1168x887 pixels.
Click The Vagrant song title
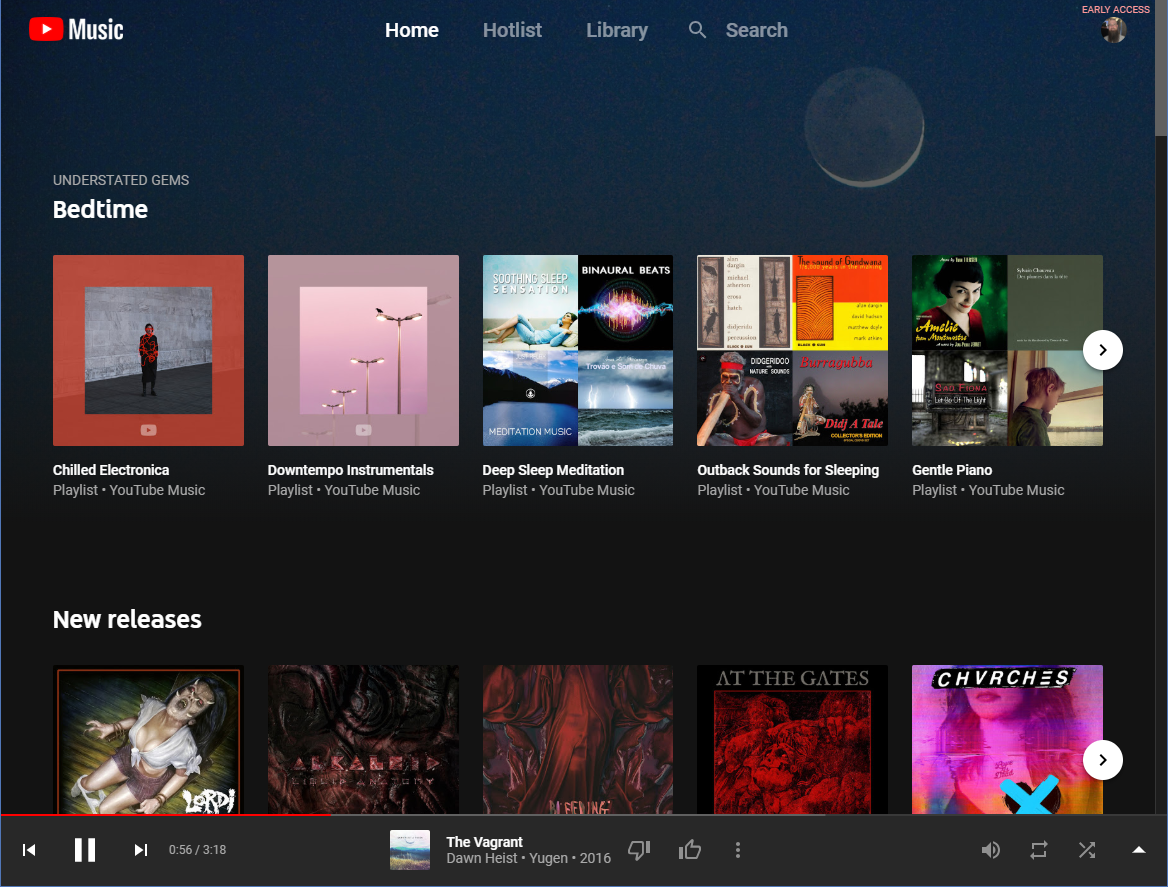(x=484, y=842)
